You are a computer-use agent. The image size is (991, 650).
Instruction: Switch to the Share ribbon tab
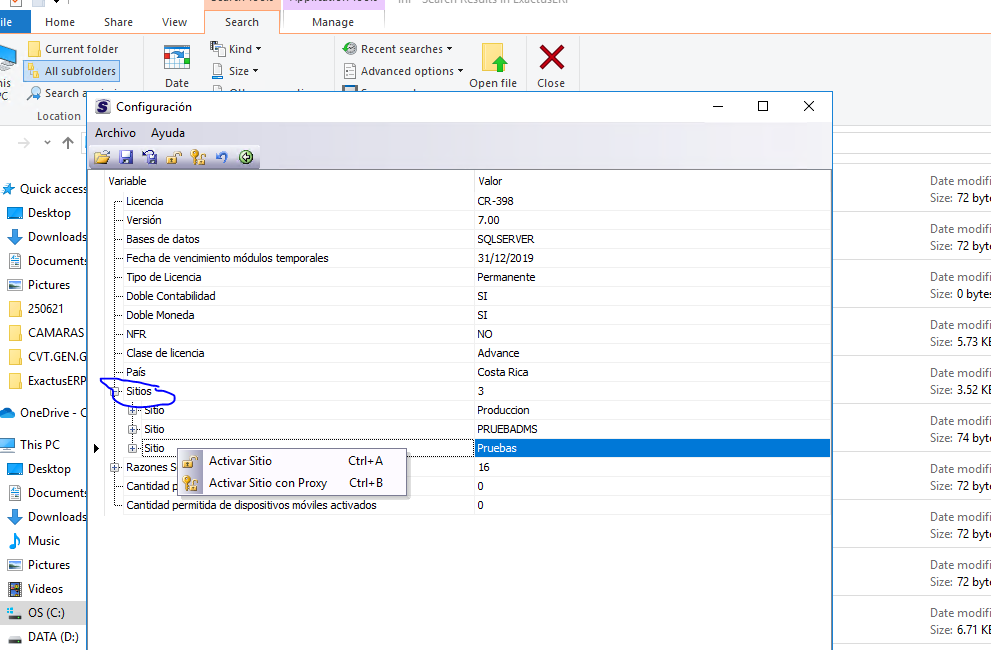[118, 22]
